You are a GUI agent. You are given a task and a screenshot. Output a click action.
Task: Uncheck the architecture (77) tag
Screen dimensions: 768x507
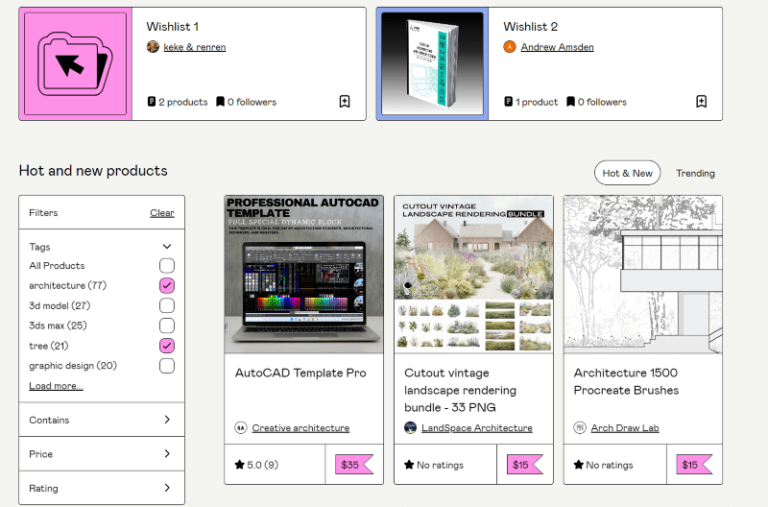(167, 285)
